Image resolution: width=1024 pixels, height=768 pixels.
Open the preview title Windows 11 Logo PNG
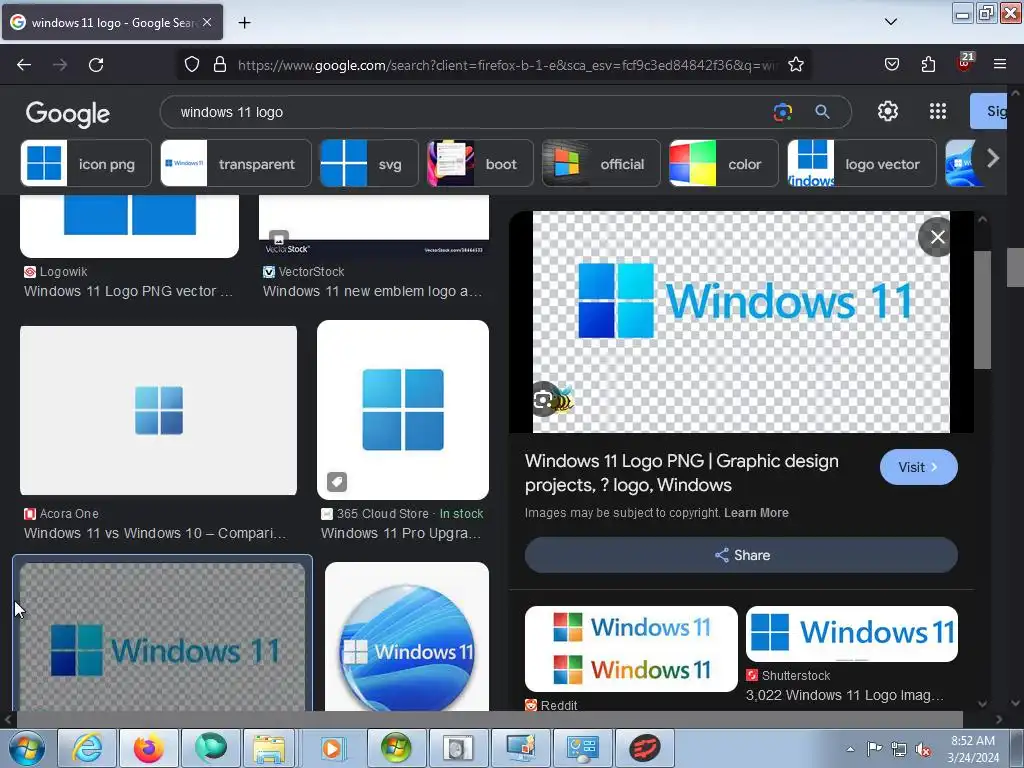coord(682,473)
